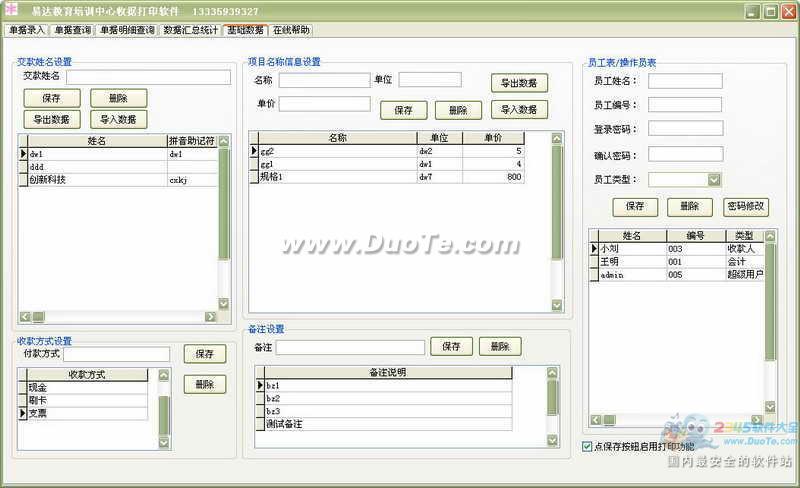
Task: Click left scroll arrow in employee table
Action: (x=595, y=420)
